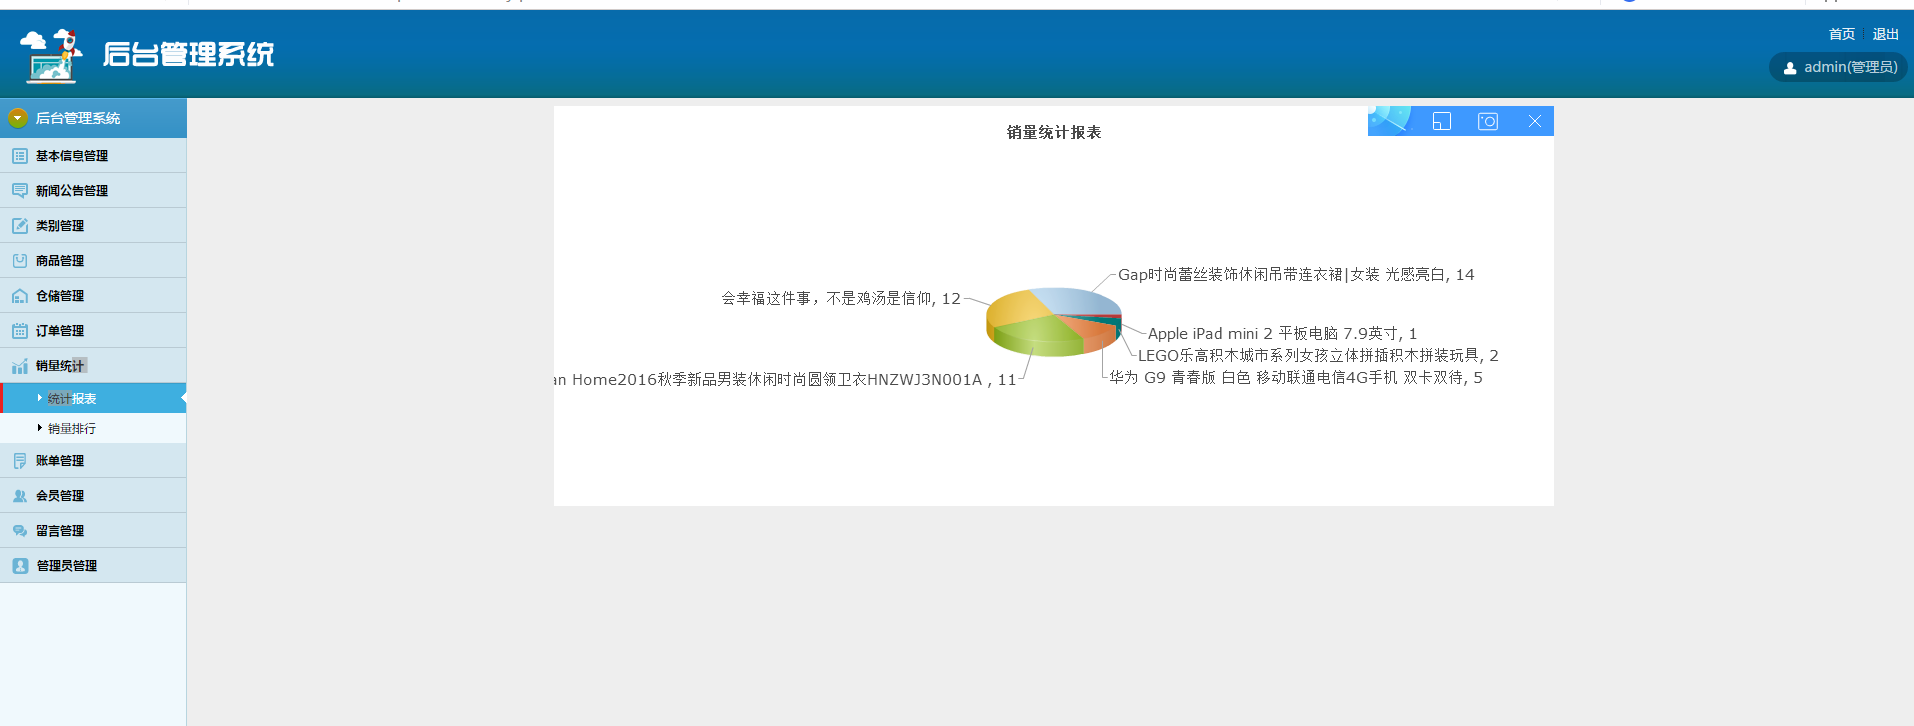Click the 账单管理 document icon
This screenshot has width=1914, height=726.
pyautogui.click(x=20, y=461)
